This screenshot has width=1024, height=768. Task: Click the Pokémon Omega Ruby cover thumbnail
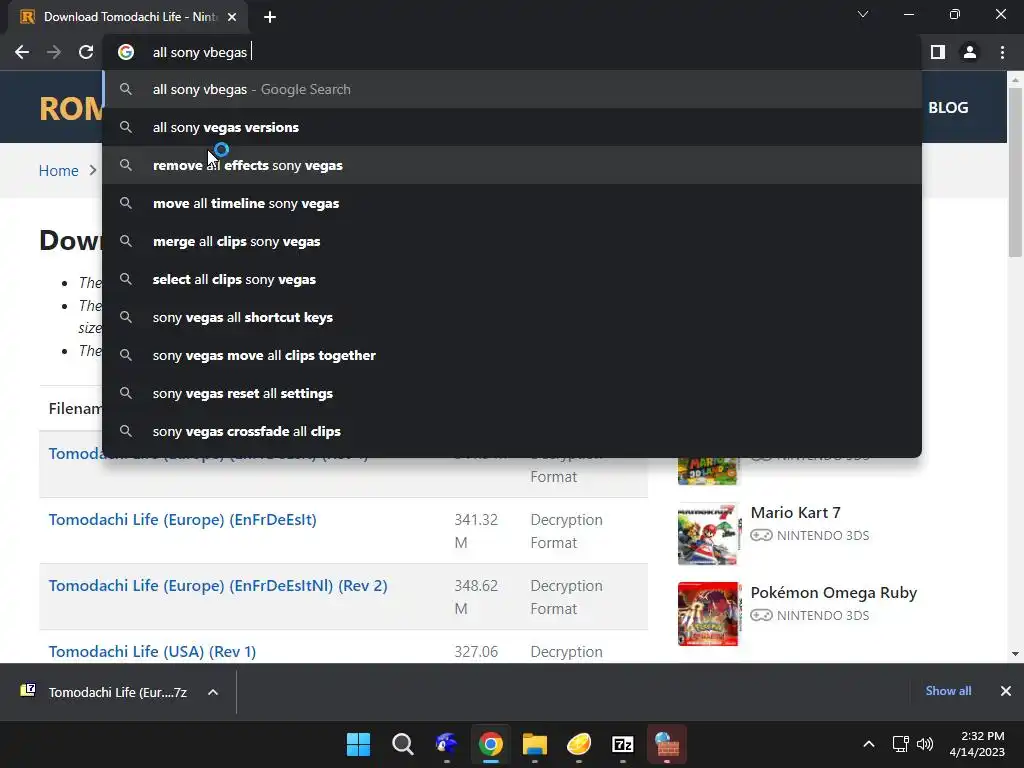[708, 614]
